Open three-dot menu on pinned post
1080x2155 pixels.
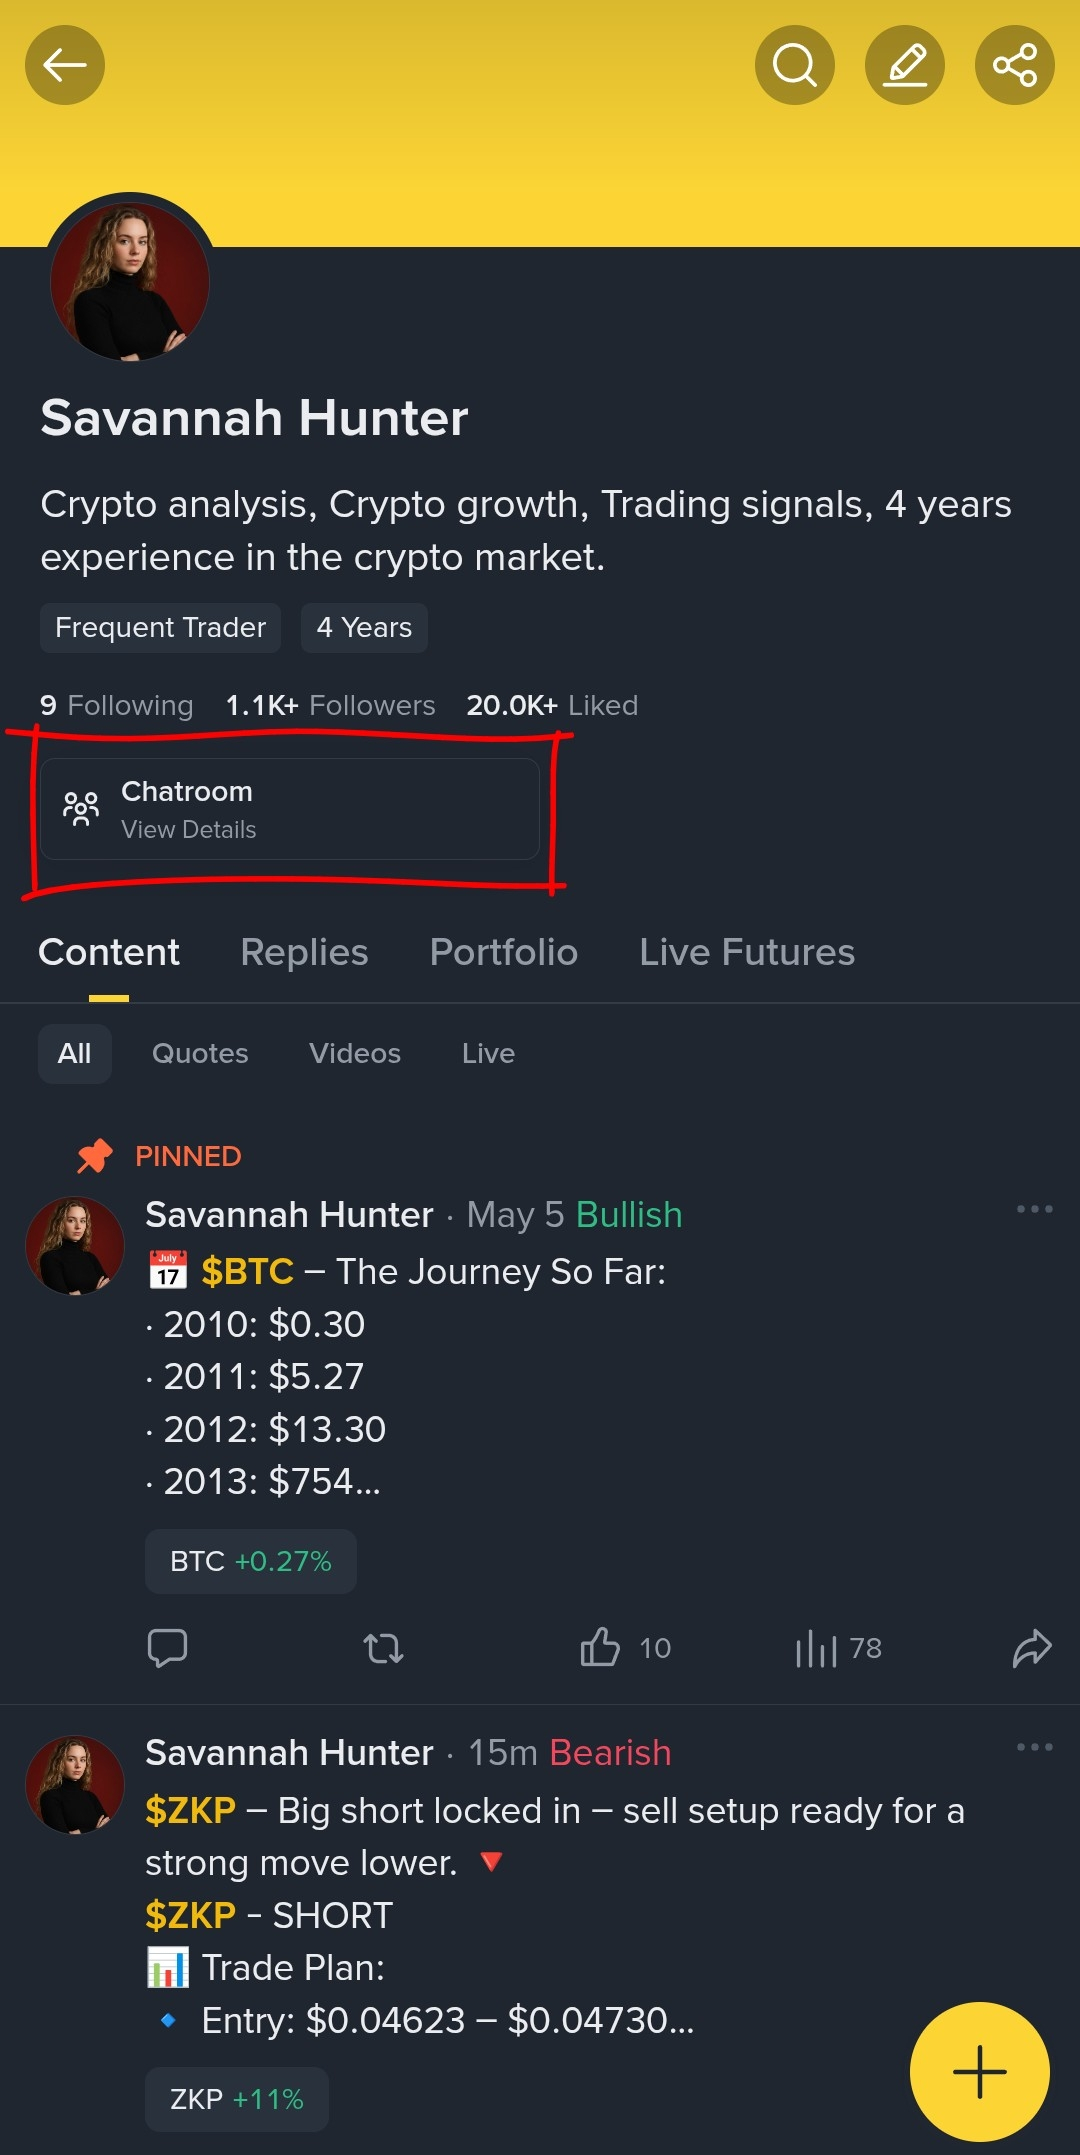point(1034,1209)
